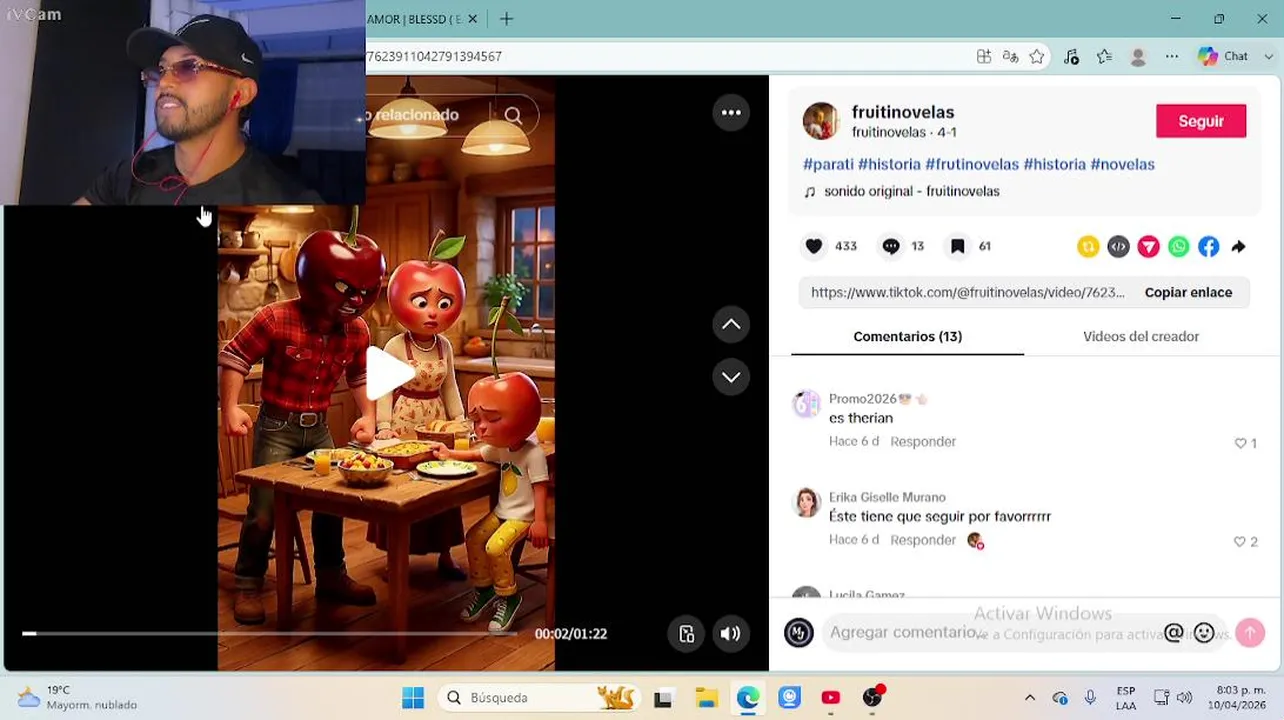The image size is (1284, 720).
Task: Post comment with pink arrow button
Action: 1250,633
